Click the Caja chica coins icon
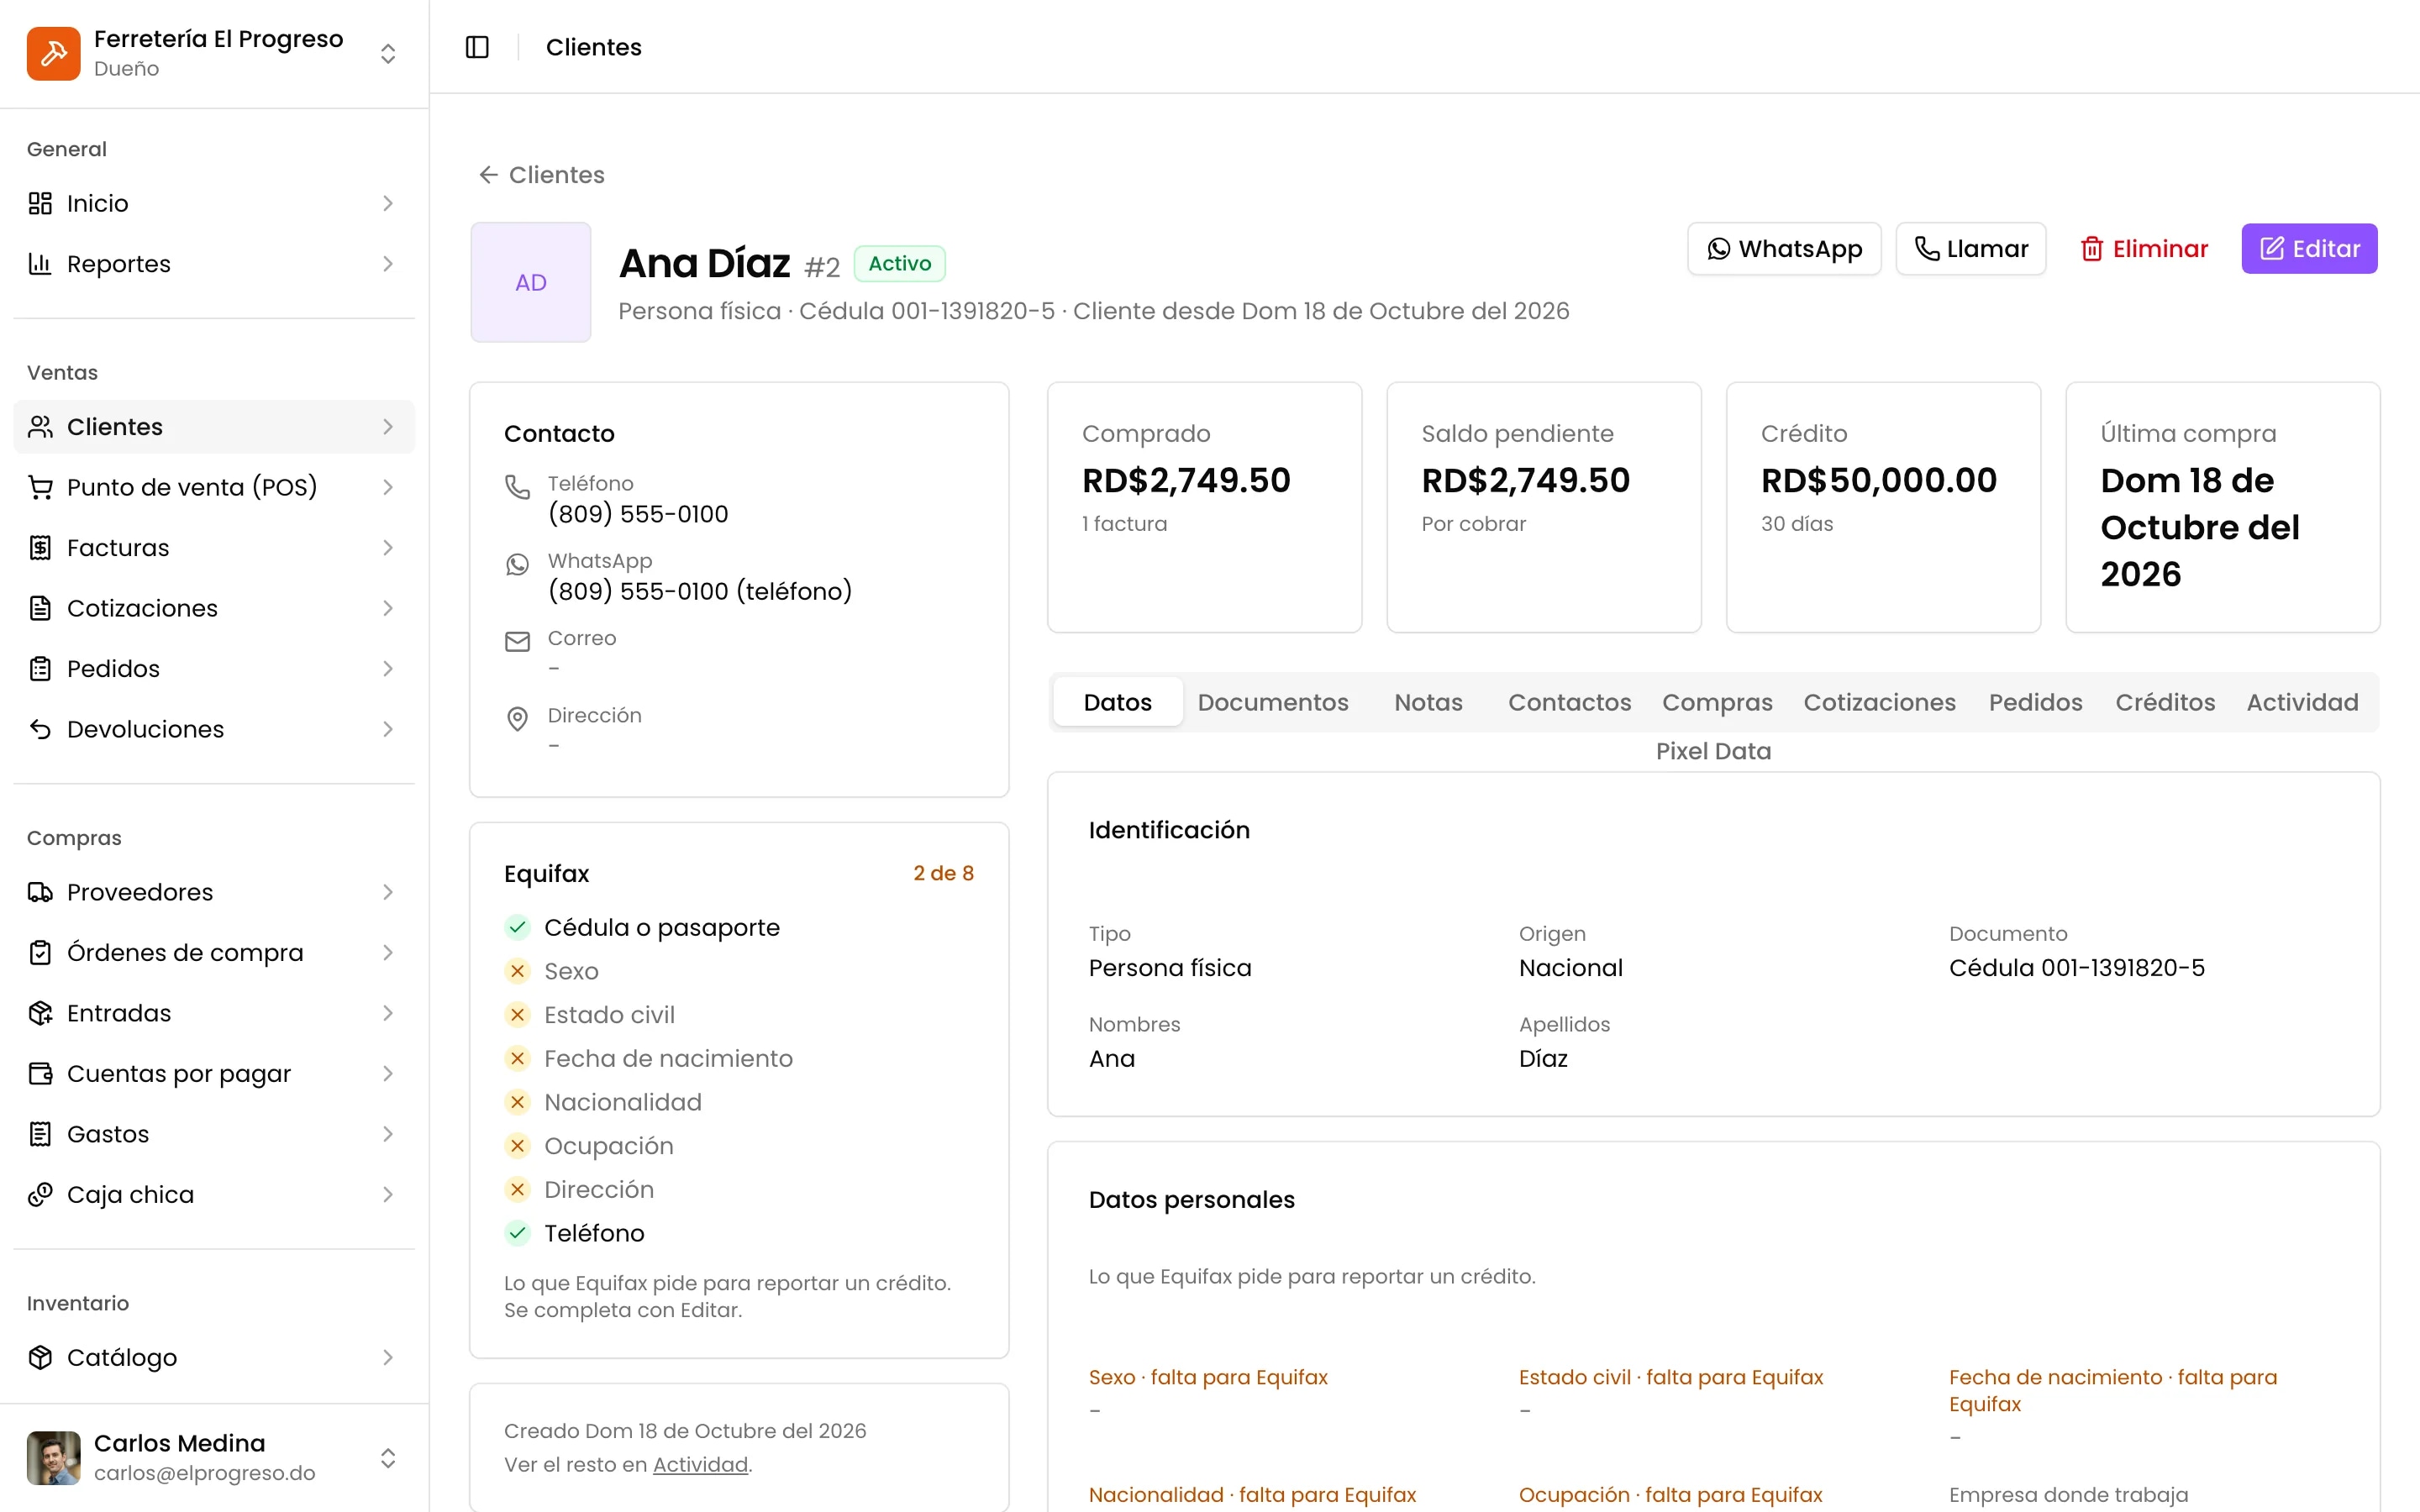Screen dimensions: 2420x1512 [x=40, y=1195]
